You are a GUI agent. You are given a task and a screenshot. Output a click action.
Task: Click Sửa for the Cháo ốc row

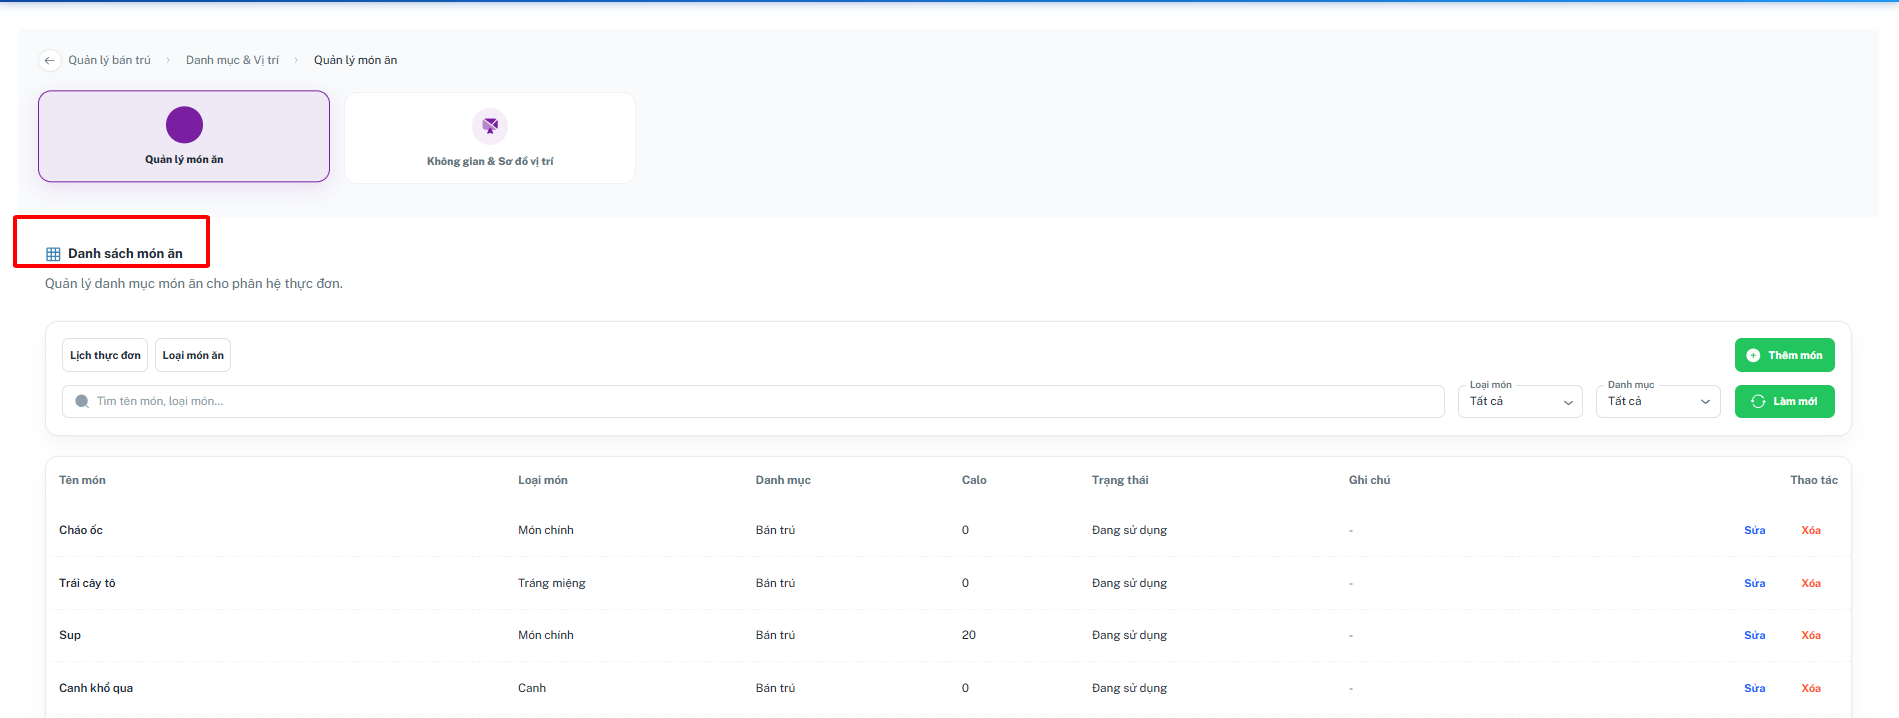pos(1754,530)
